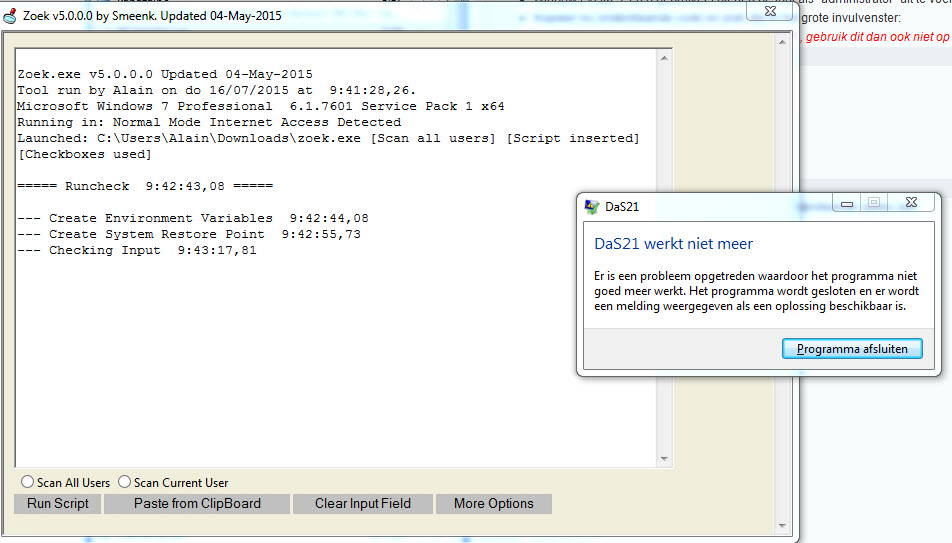Click the Zoek application icon in title bar
The image size is (952, 543).
point(10,16)
